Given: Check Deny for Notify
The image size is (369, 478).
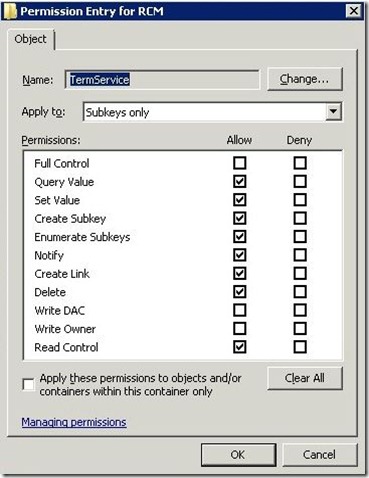Looking at the screenshot, I should (300, 255).
